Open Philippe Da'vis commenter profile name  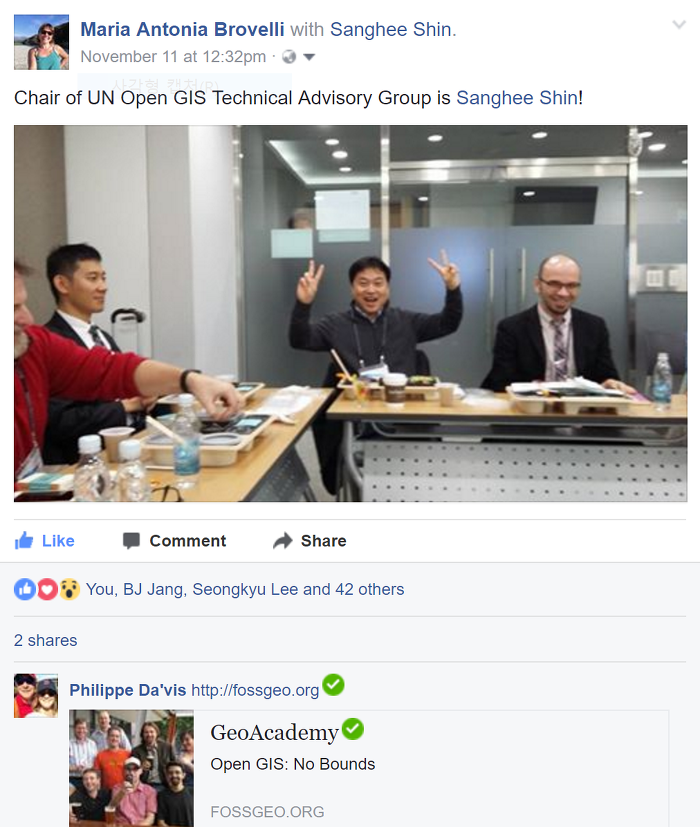[128, 690]
